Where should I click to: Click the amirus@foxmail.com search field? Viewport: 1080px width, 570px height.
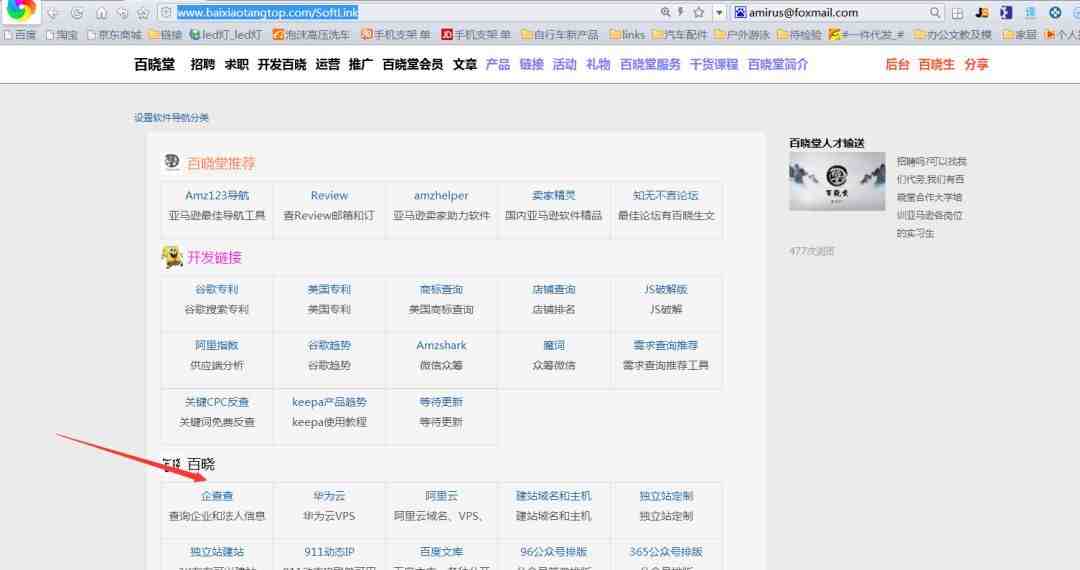[x=838, y=12]
